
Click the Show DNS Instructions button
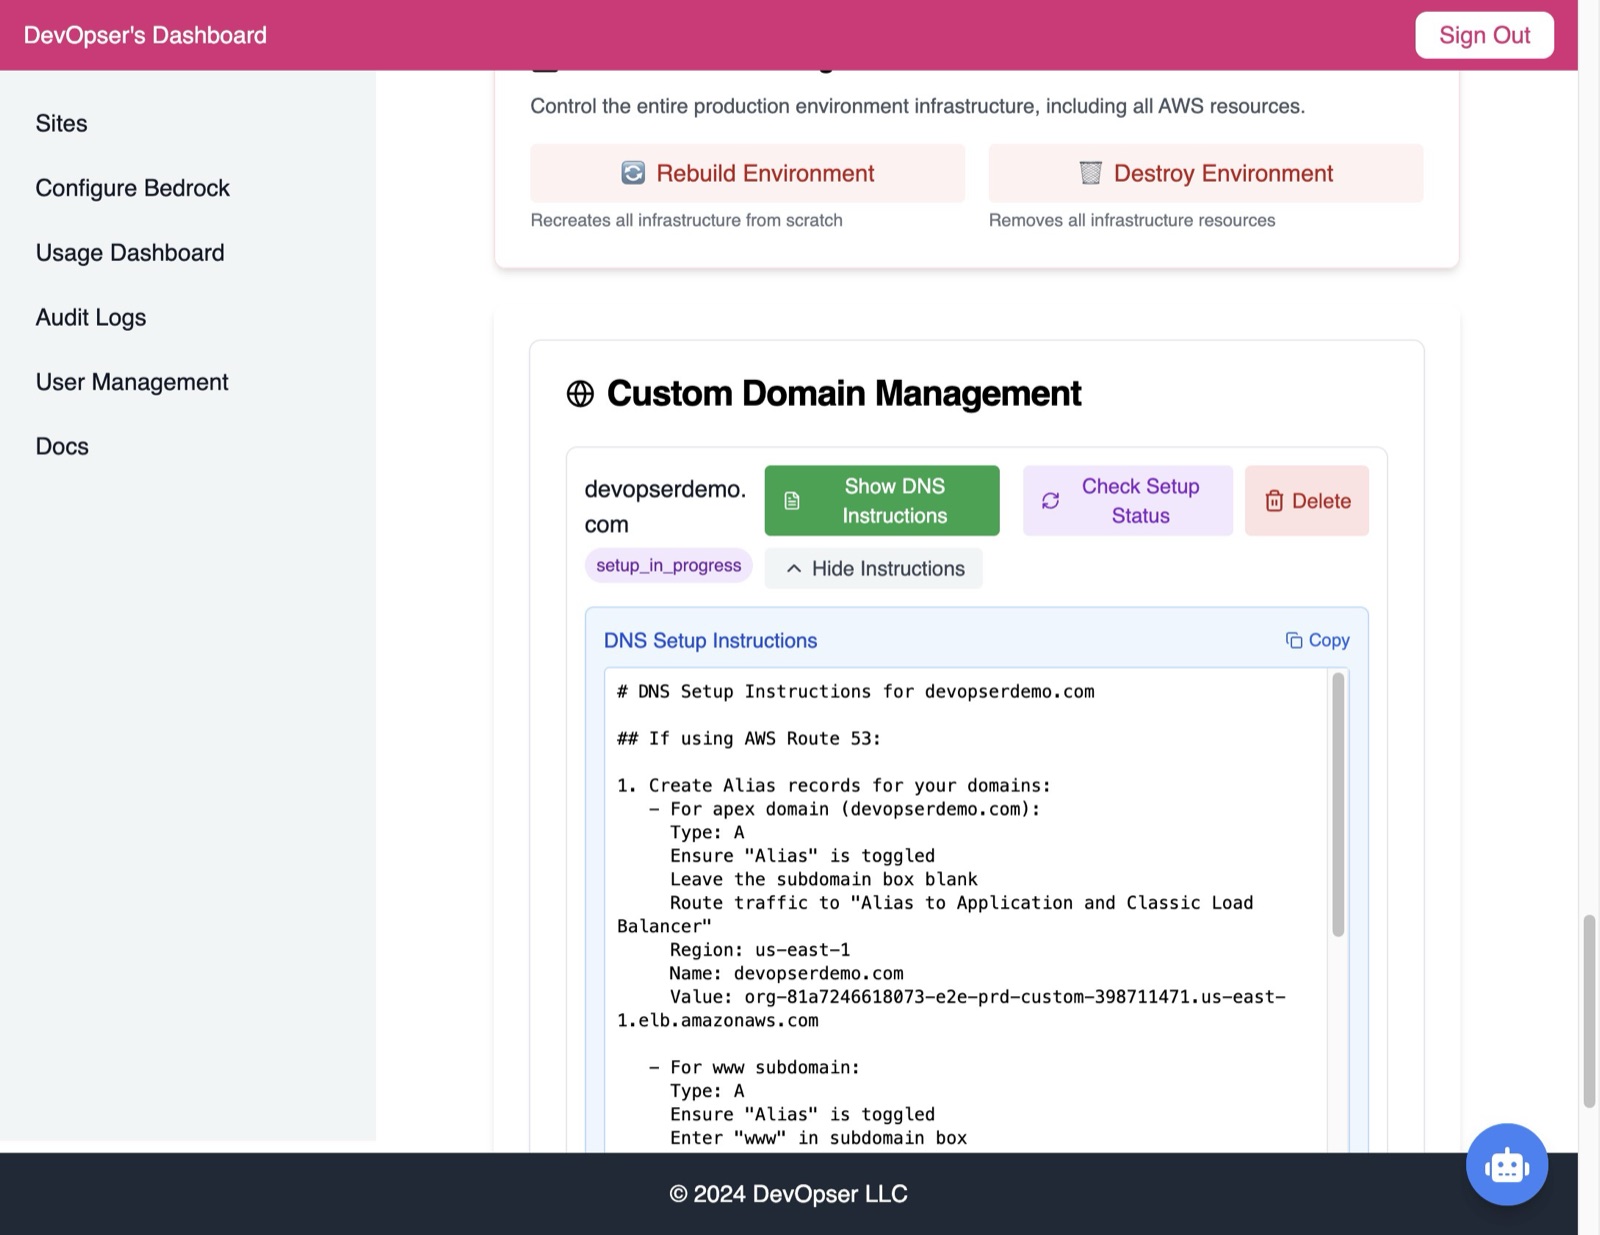(882, 501)
